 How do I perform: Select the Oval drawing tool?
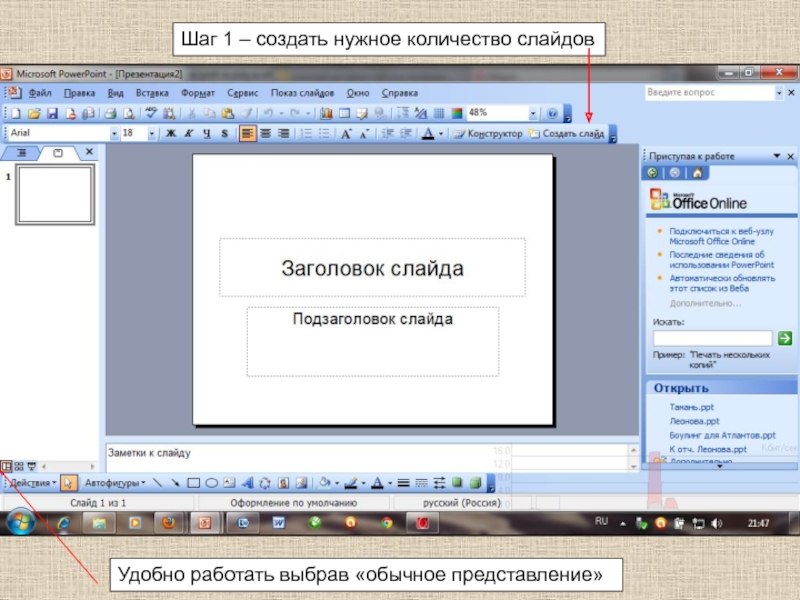(212, 483)
